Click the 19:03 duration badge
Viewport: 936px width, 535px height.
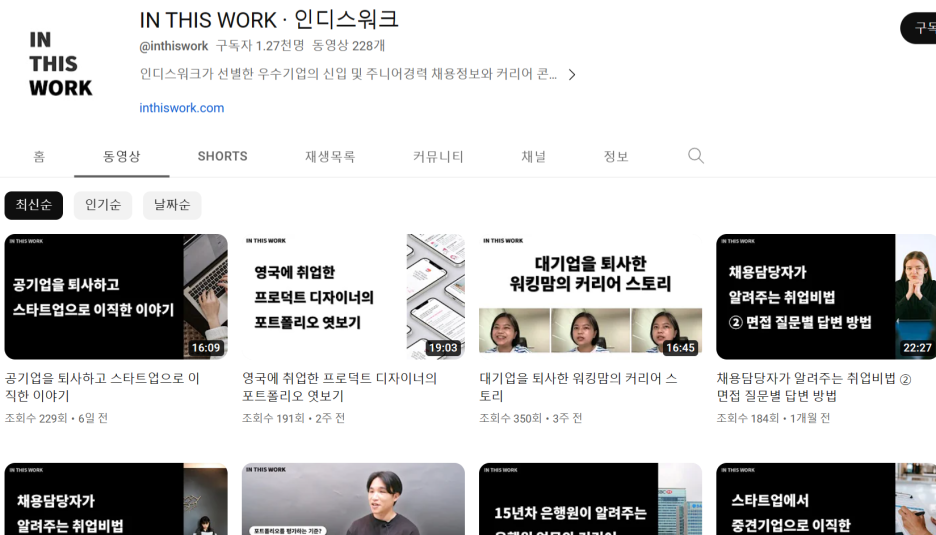[x=443, y=348]
